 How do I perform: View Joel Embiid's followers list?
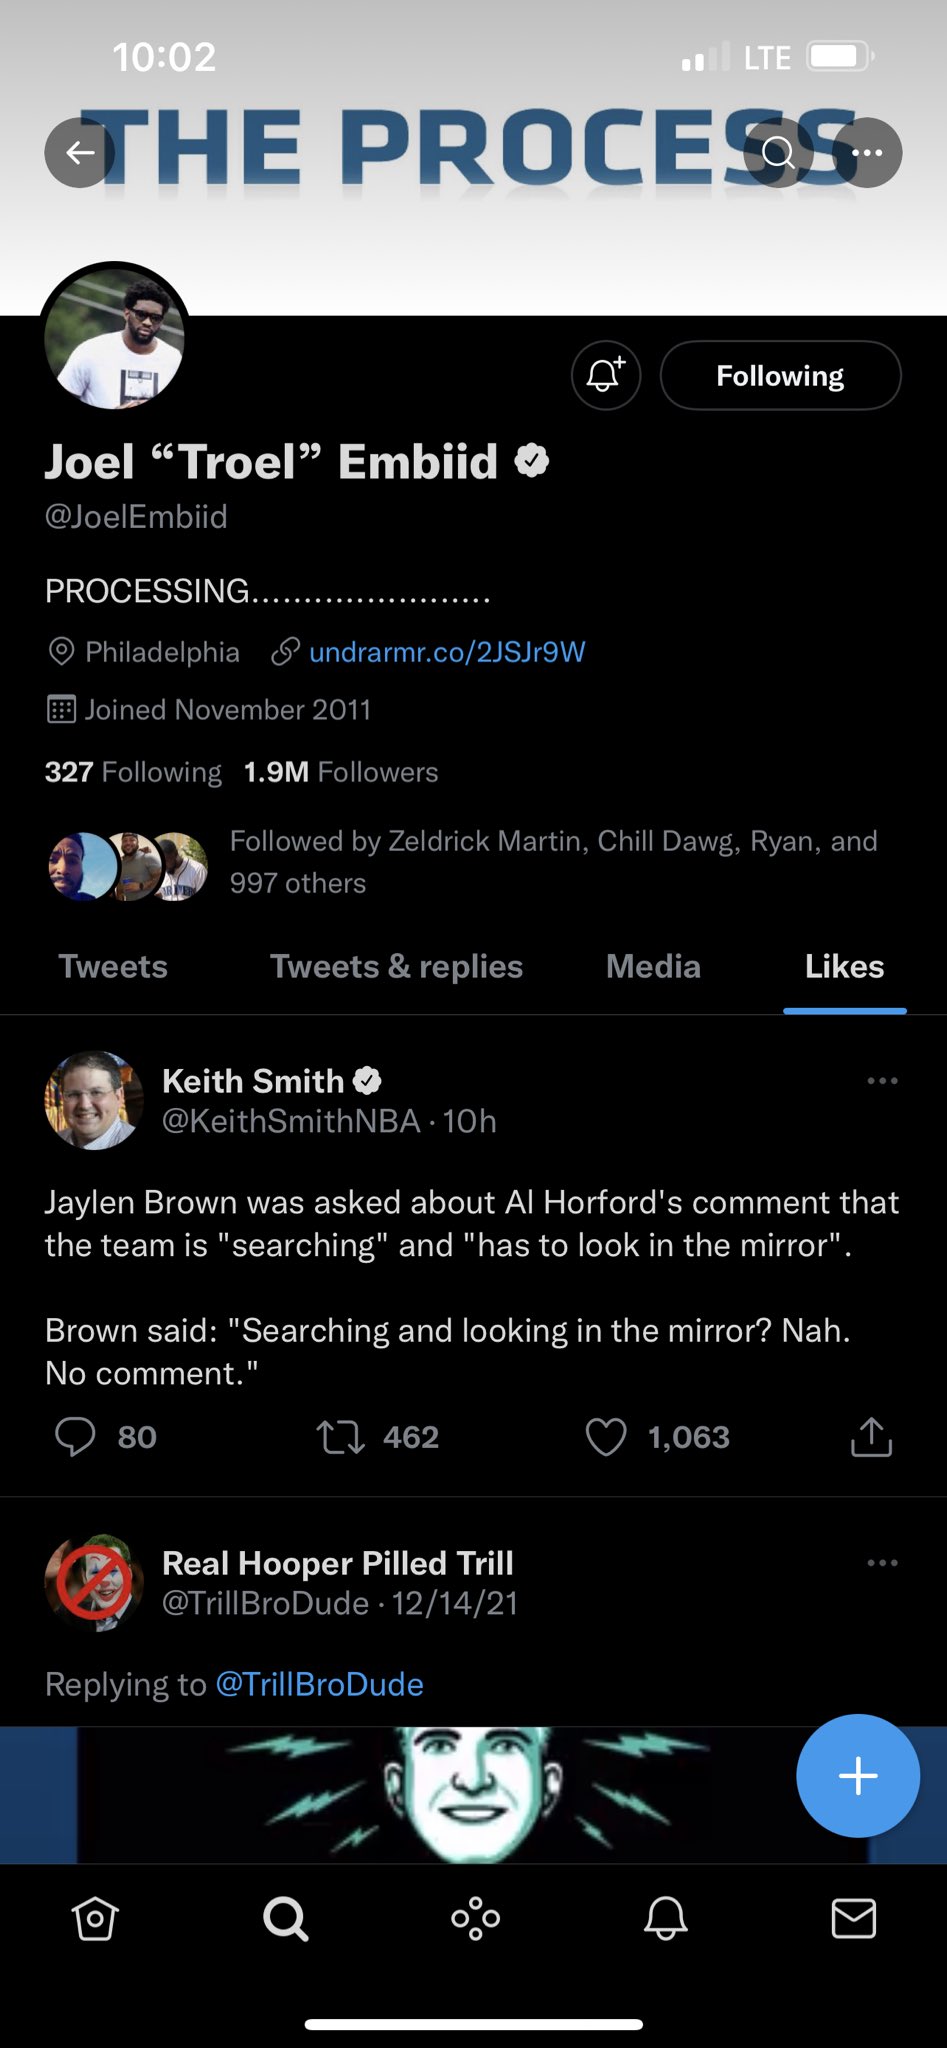click(339, 772)
